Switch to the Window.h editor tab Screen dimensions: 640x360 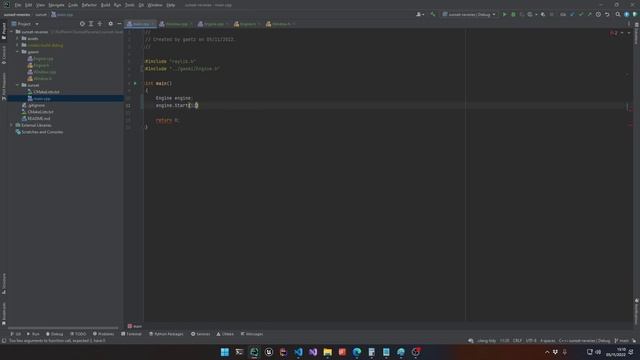pos(280,24)
